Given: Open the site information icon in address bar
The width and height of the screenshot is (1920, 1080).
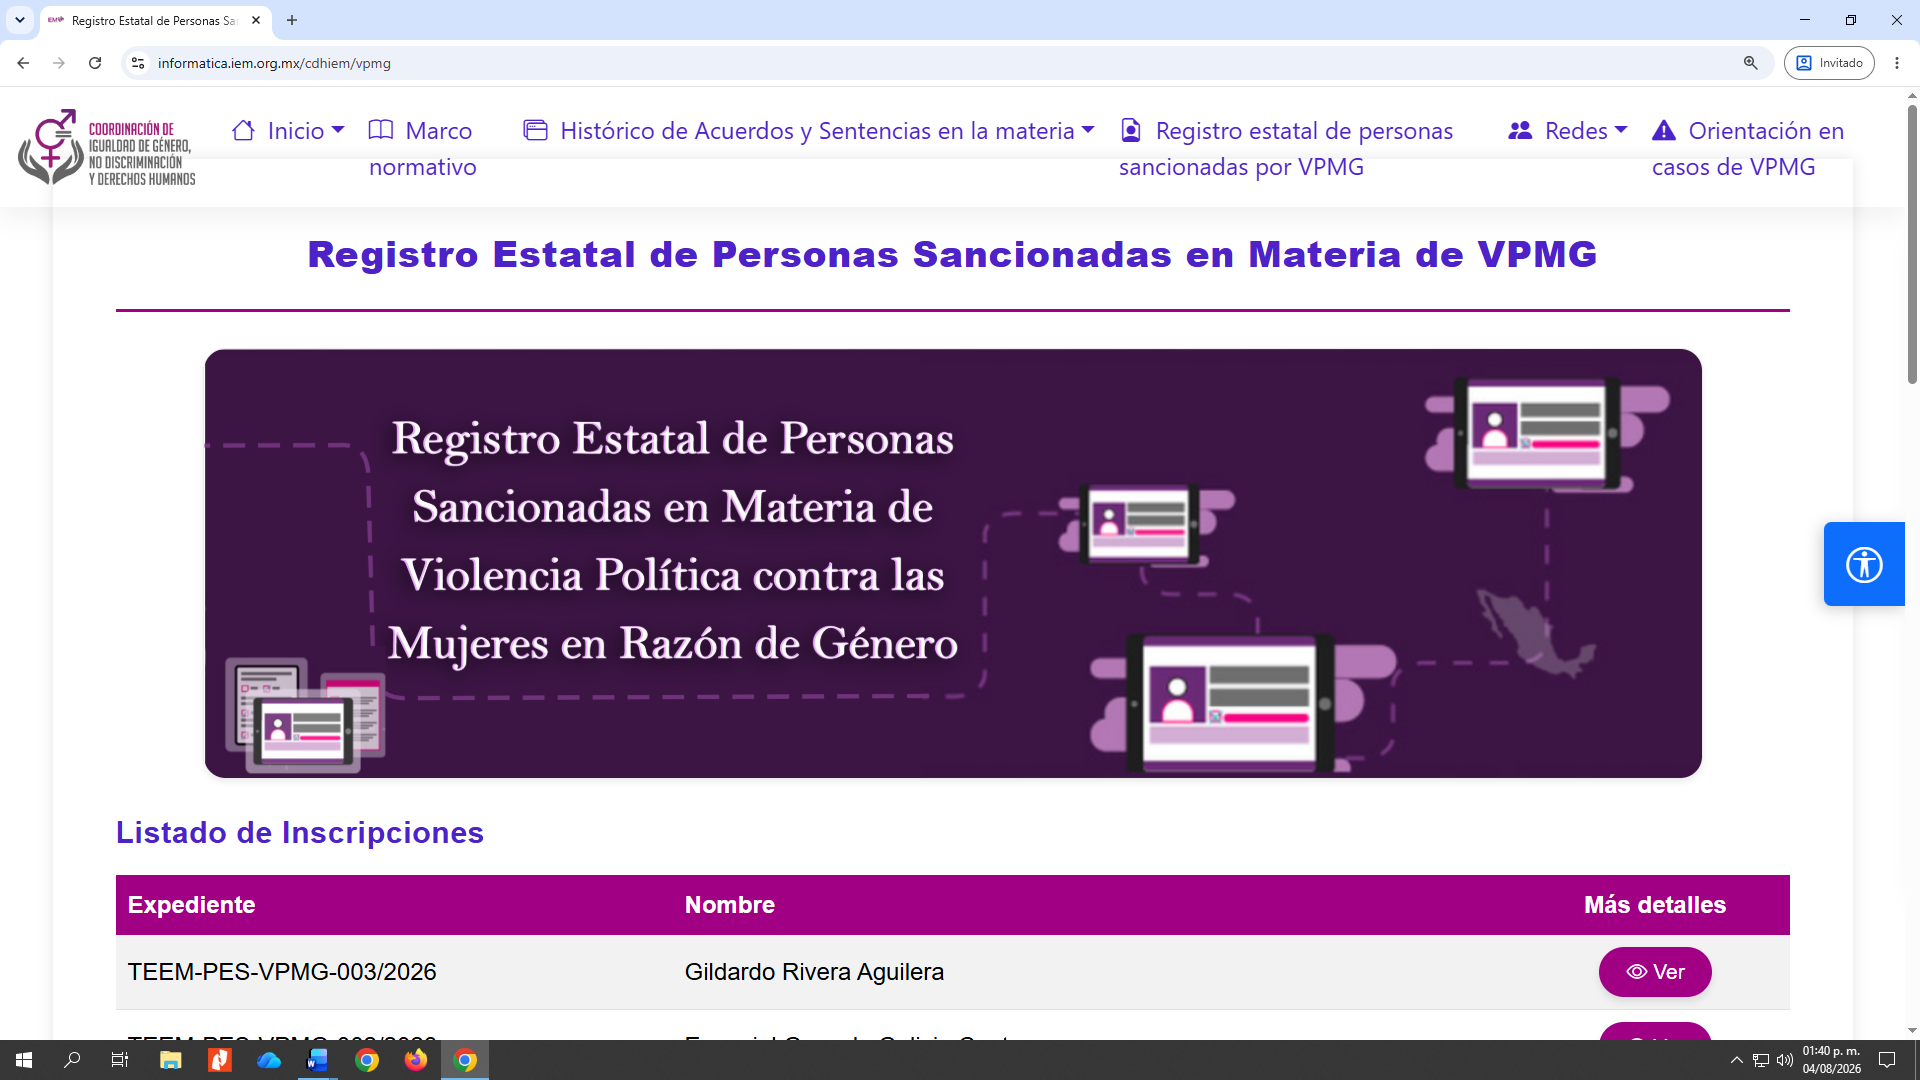Looking at the screenshot, I should pyautogui.click(x=138, y=63).
